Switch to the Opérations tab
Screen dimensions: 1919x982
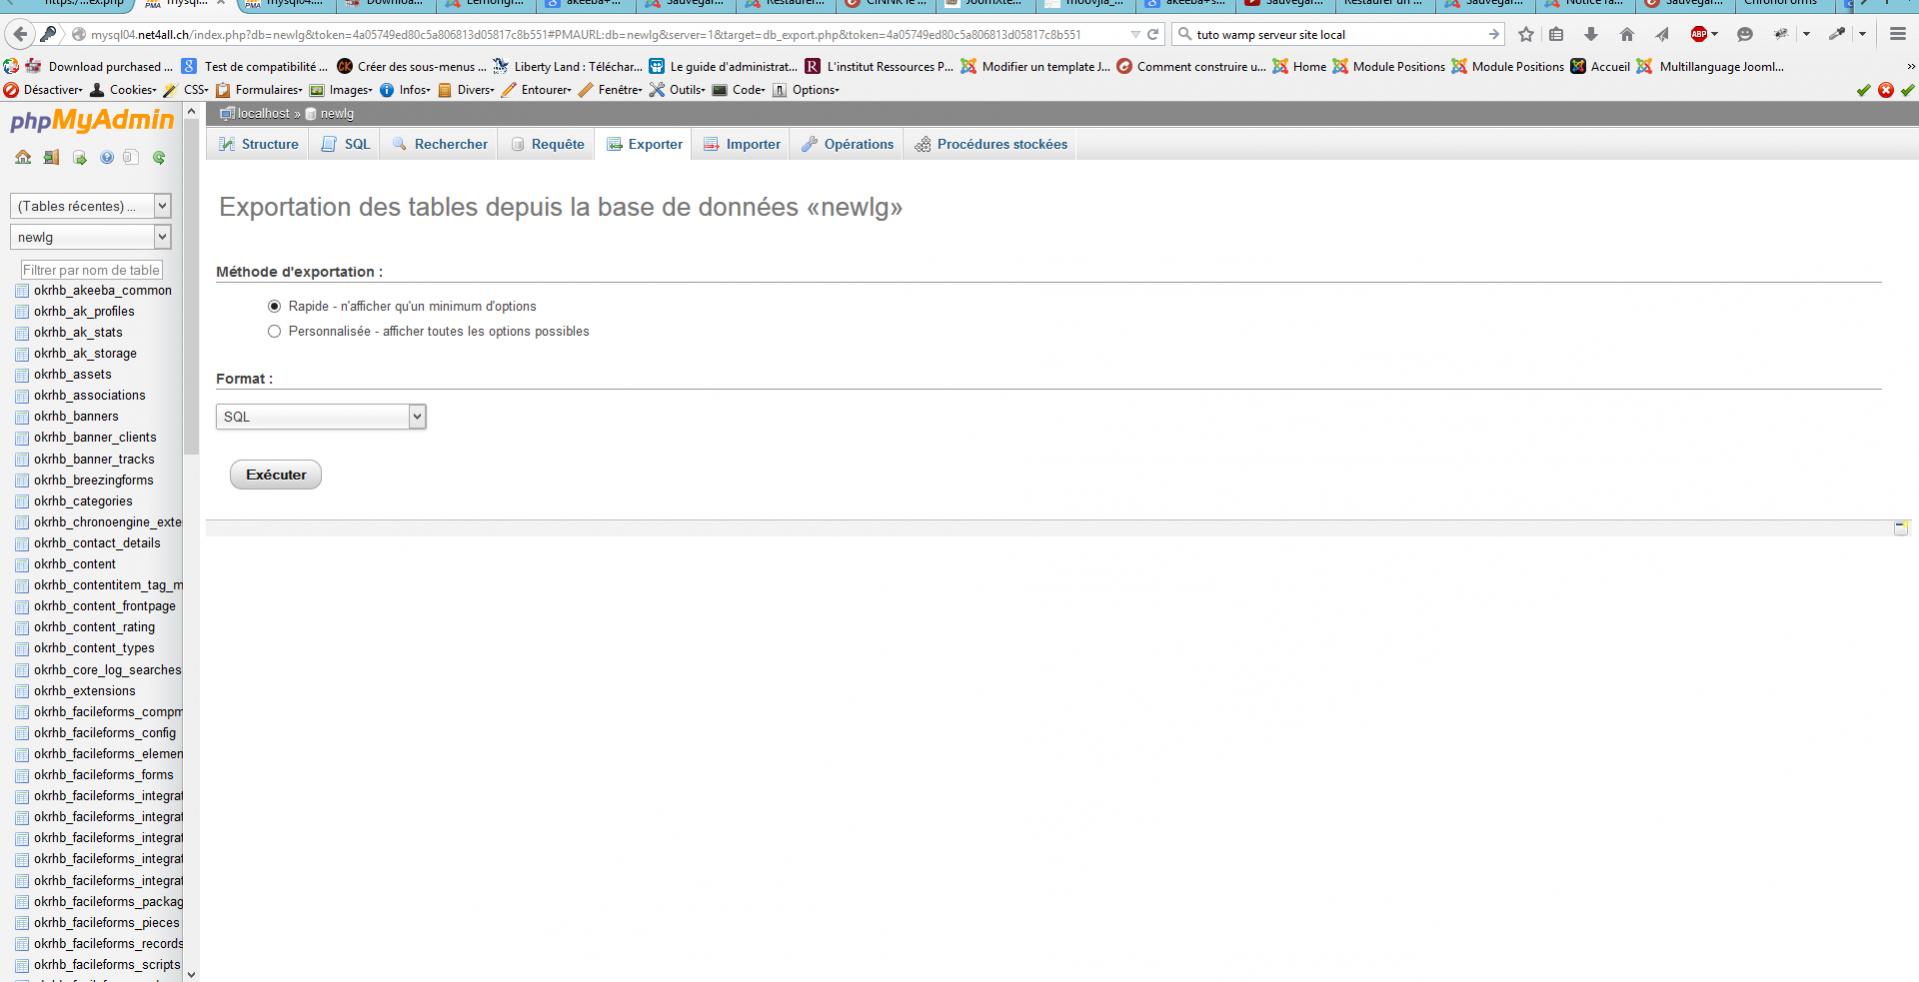(848, 144)
